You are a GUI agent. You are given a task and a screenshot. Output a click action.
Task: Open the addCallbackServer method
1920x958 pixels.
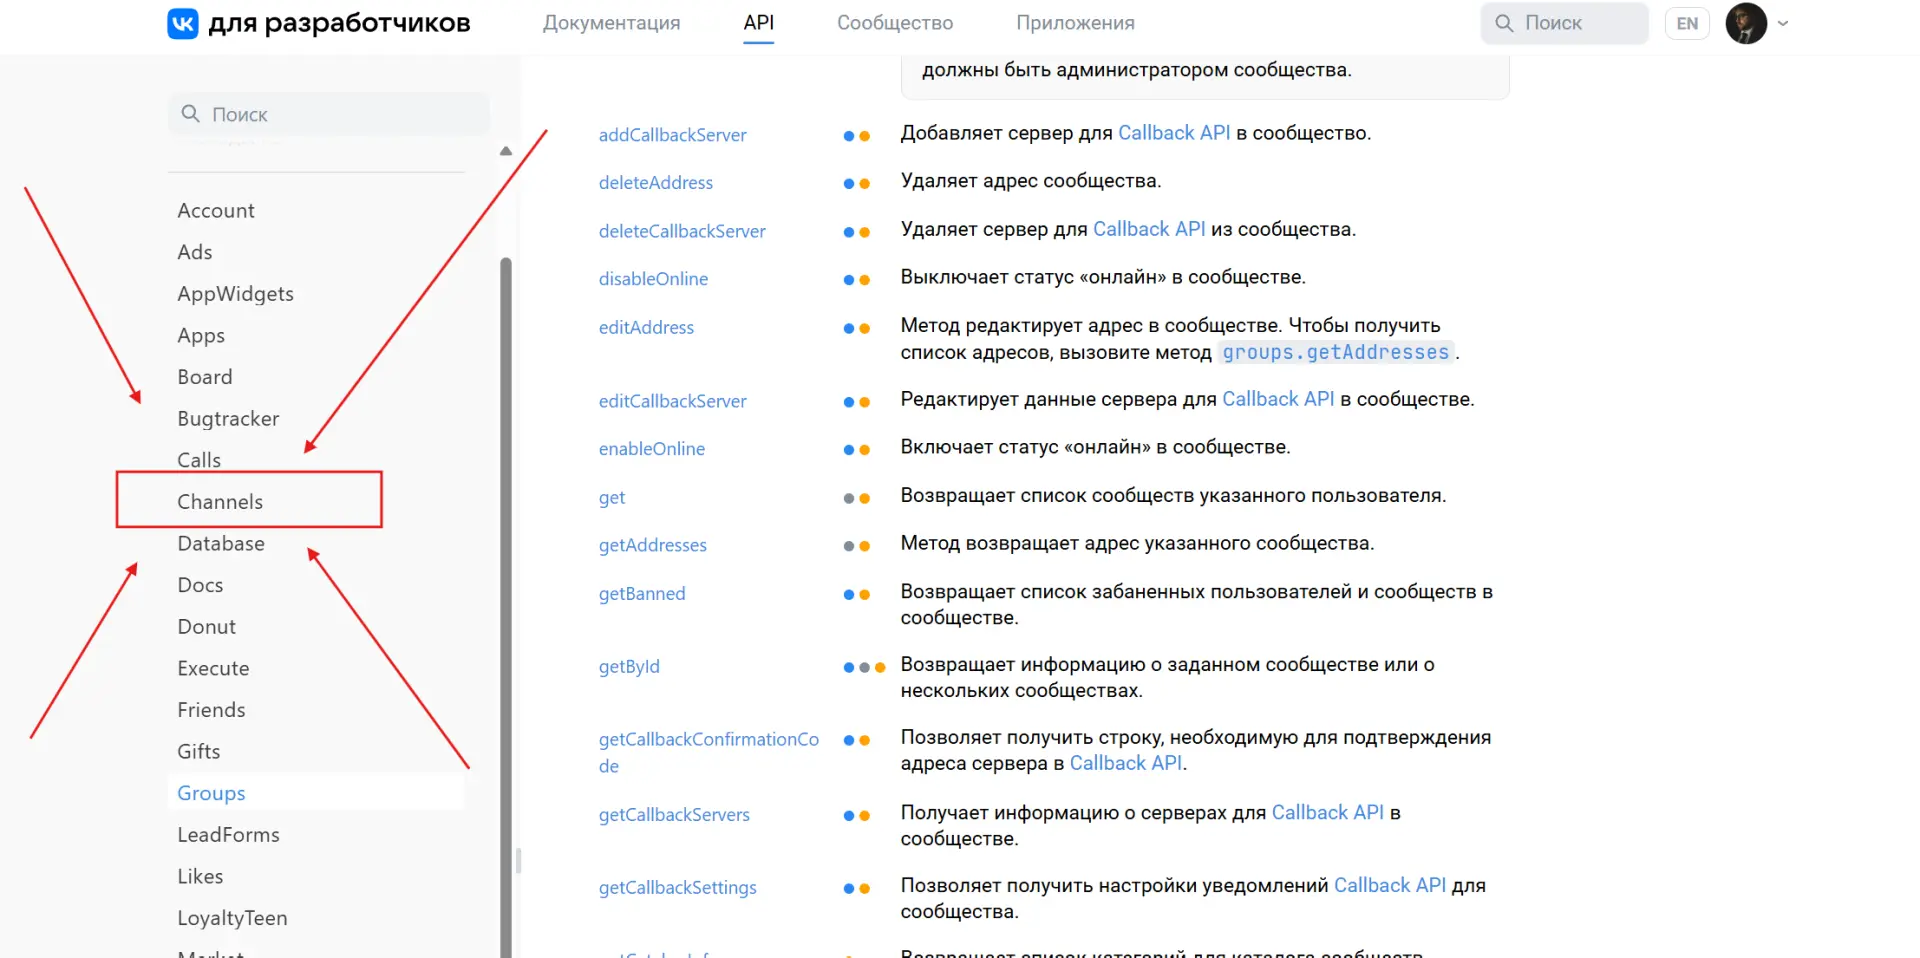672,135
